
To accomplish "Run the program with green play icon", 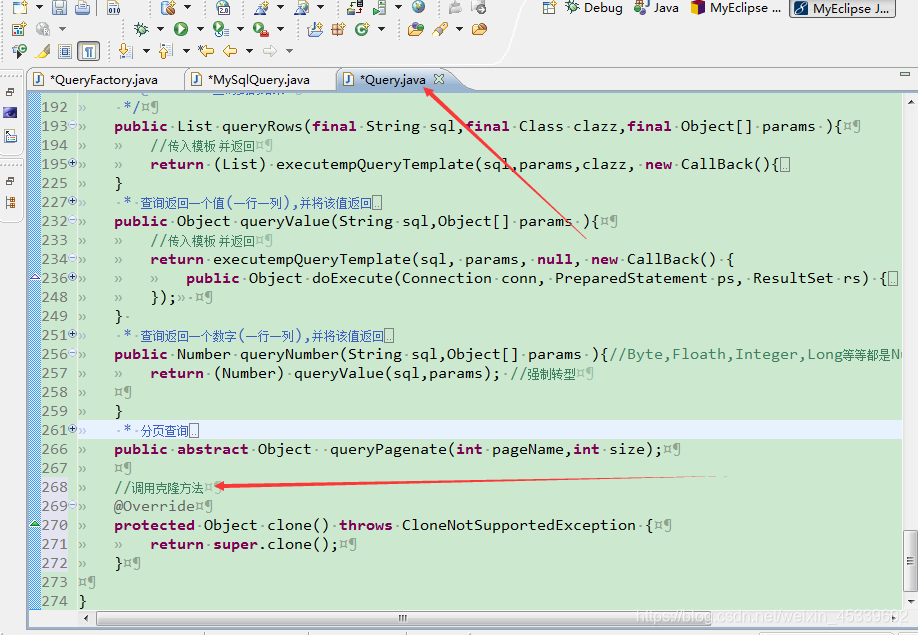I will click(x=181, y=29).
